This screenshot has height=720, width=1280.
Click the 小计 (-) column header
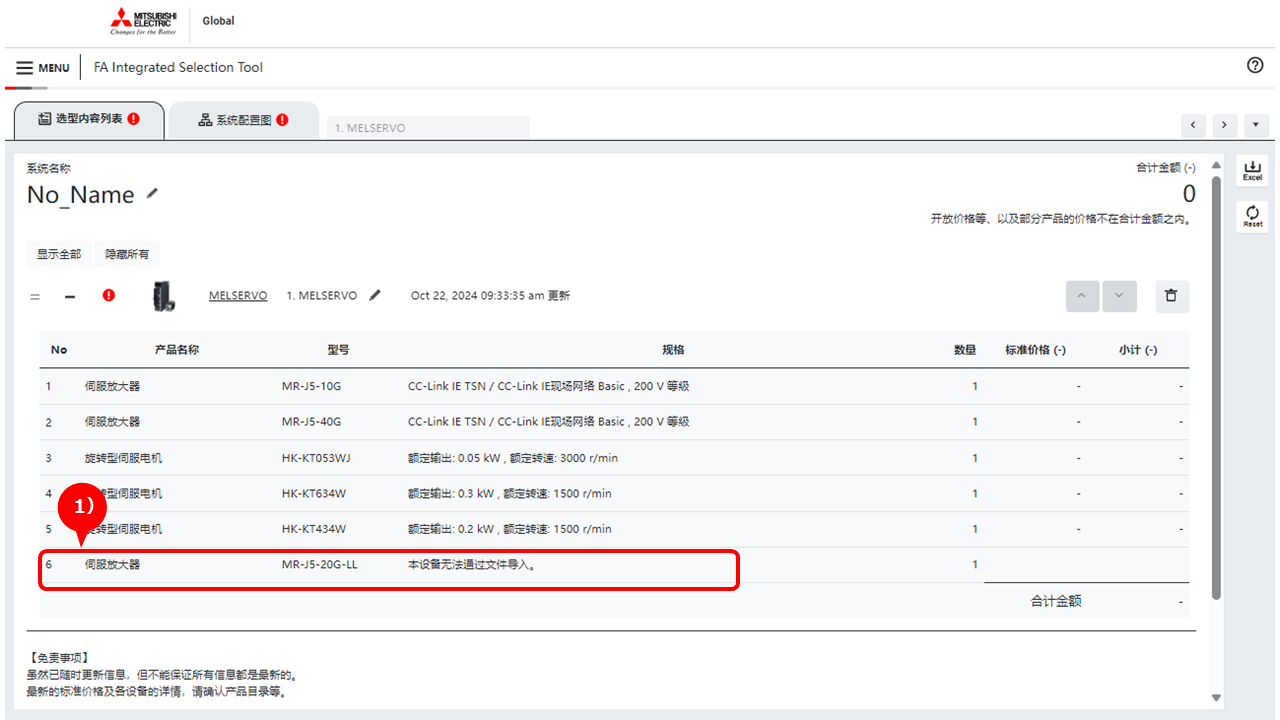pyautogui.click(x=1138, y=350)
